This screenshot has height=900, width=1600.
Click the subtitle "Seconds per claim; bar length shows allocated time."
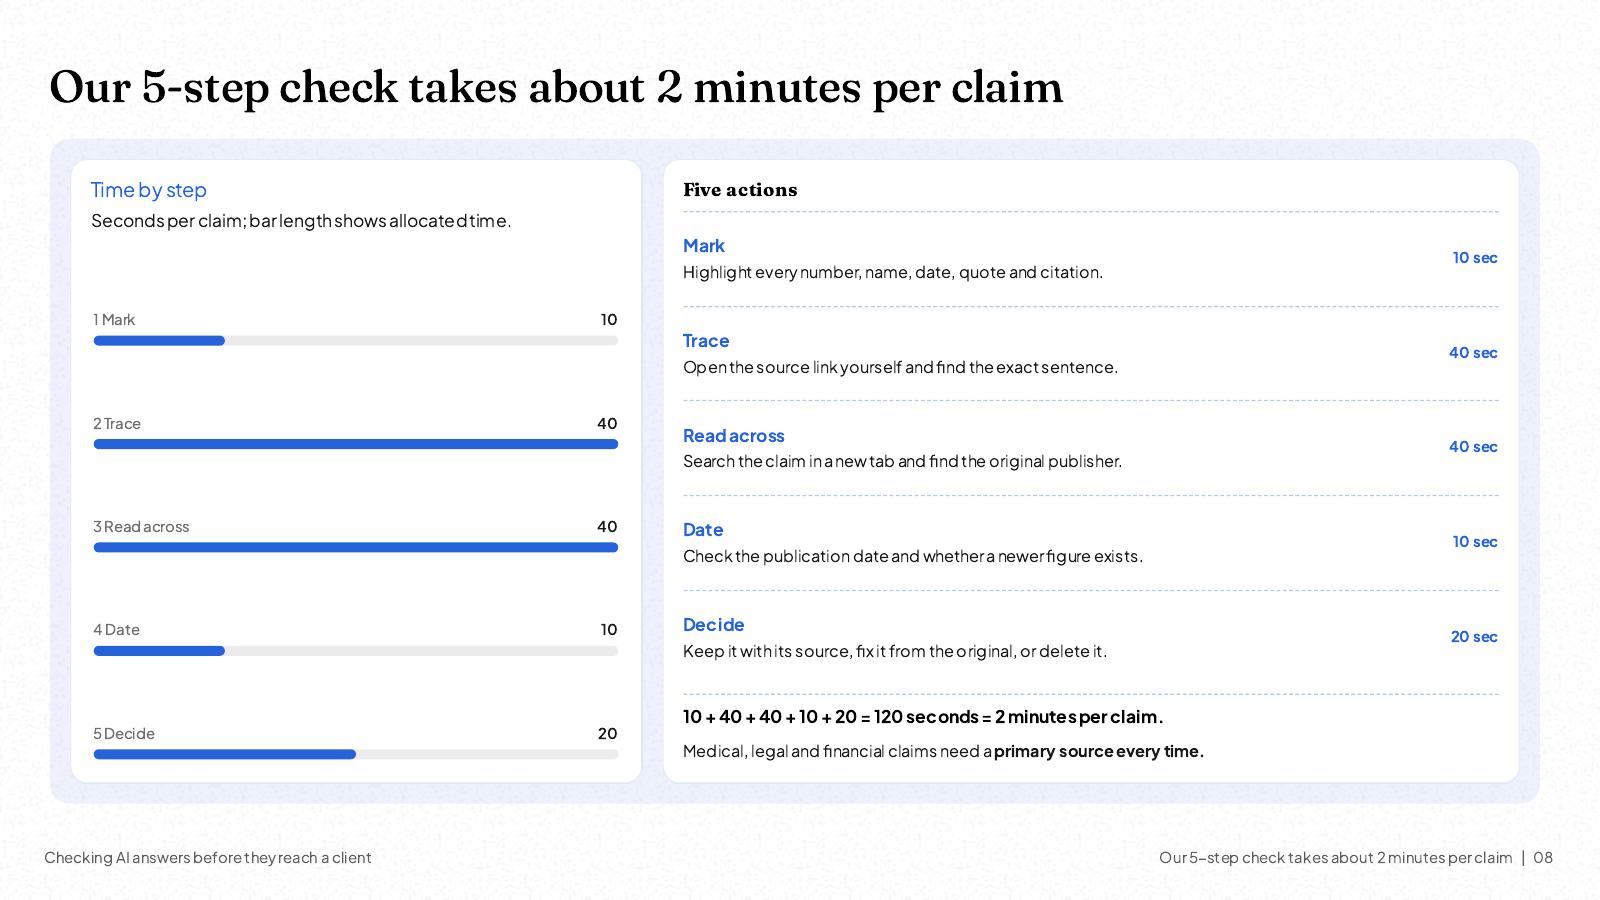point(301,220)
